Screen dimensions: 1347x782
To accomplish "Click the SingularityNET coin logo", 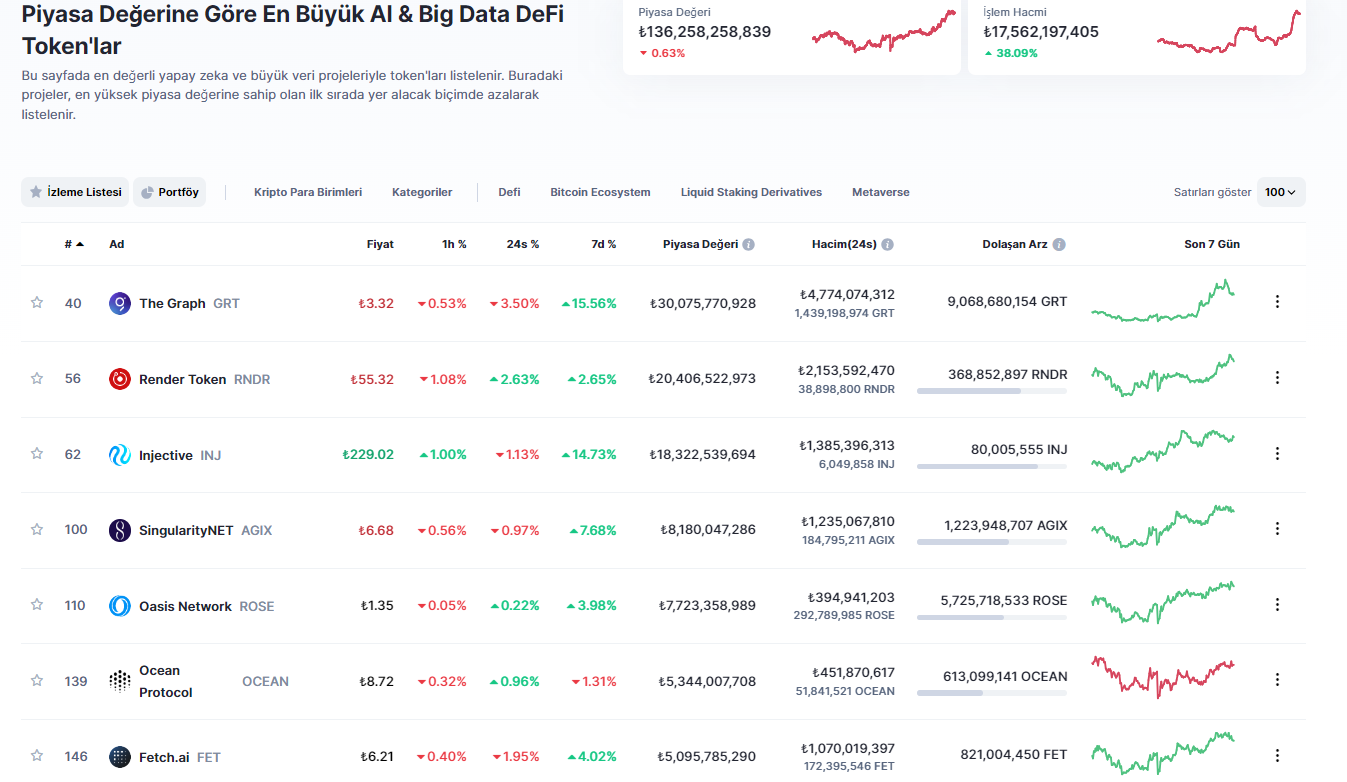I will click(120, 530).
